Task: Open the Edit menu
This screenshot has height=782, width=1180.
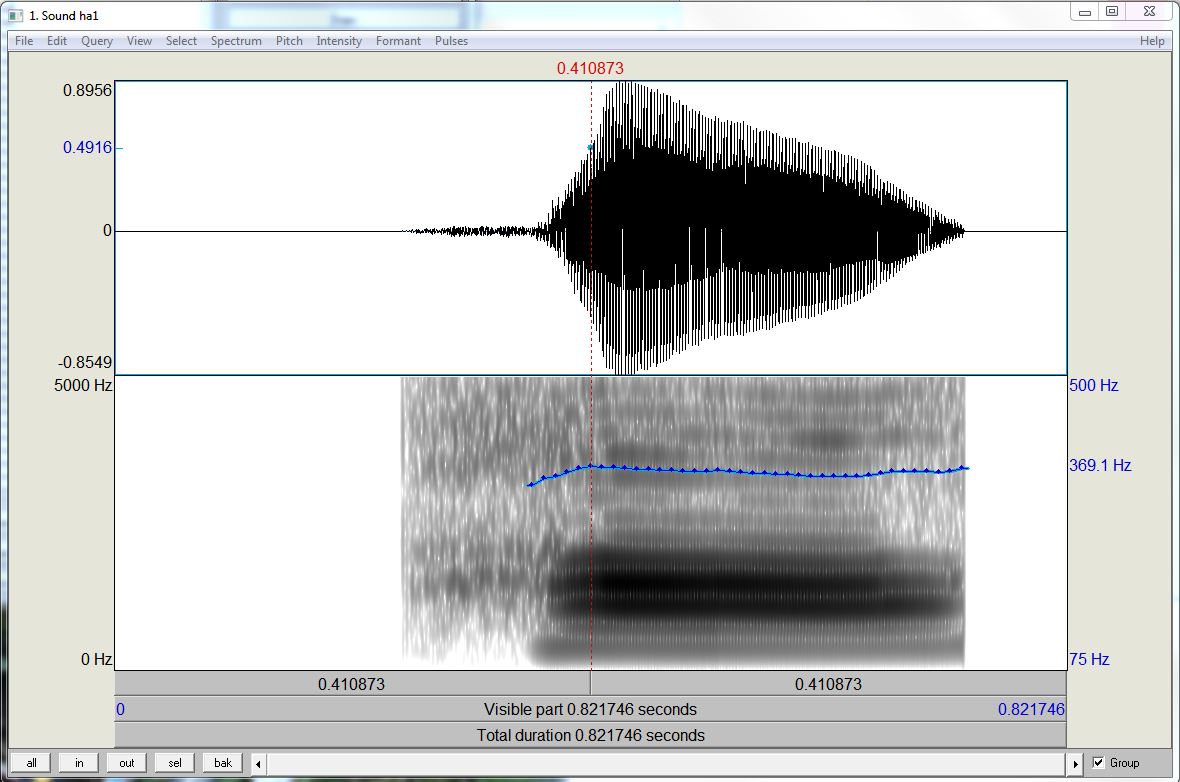Action: point(57,41)
